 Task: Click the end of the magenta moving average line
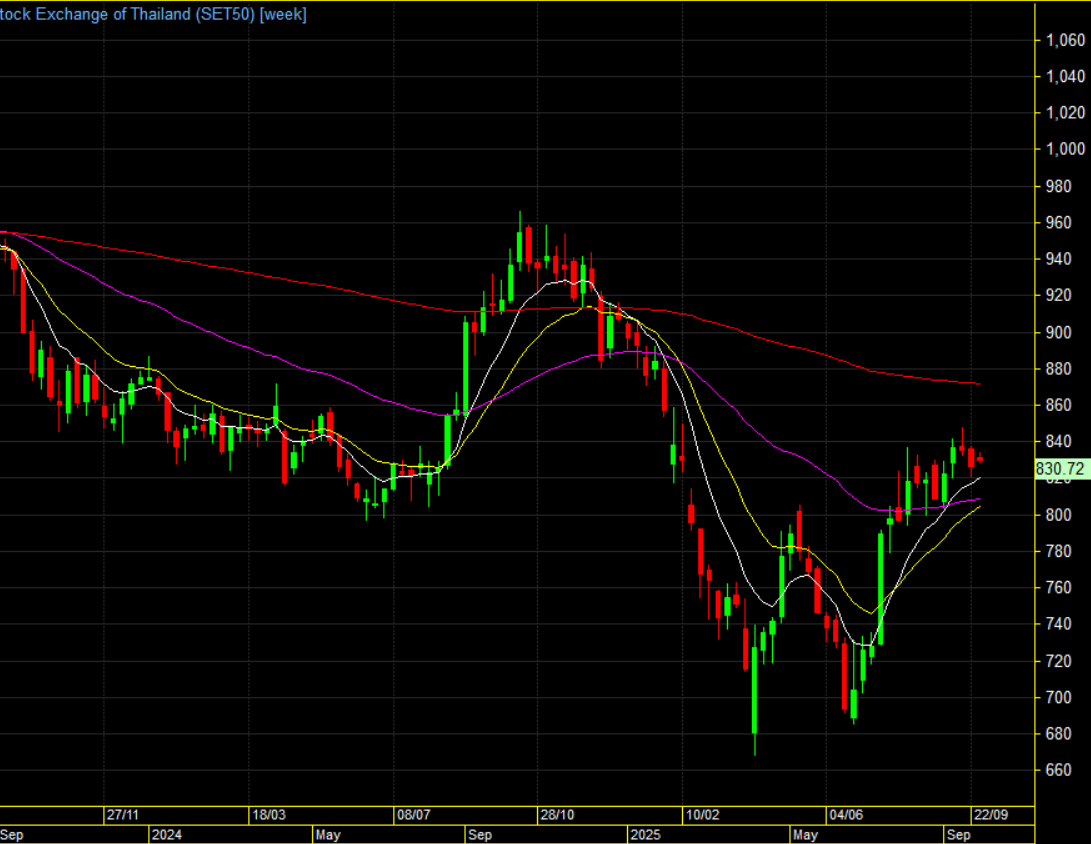[x=980, y=499]
